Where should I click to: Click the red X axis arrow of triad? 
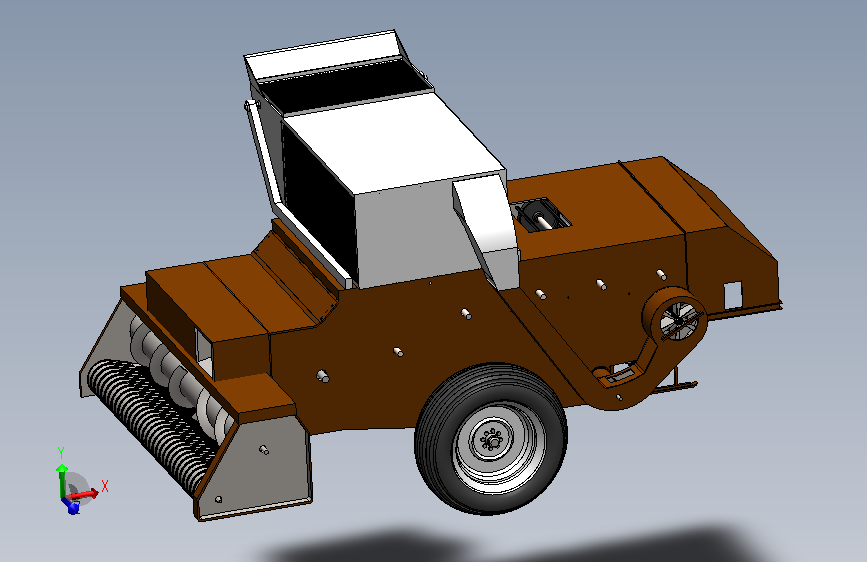pyautogui.click(x=85, y=494)
